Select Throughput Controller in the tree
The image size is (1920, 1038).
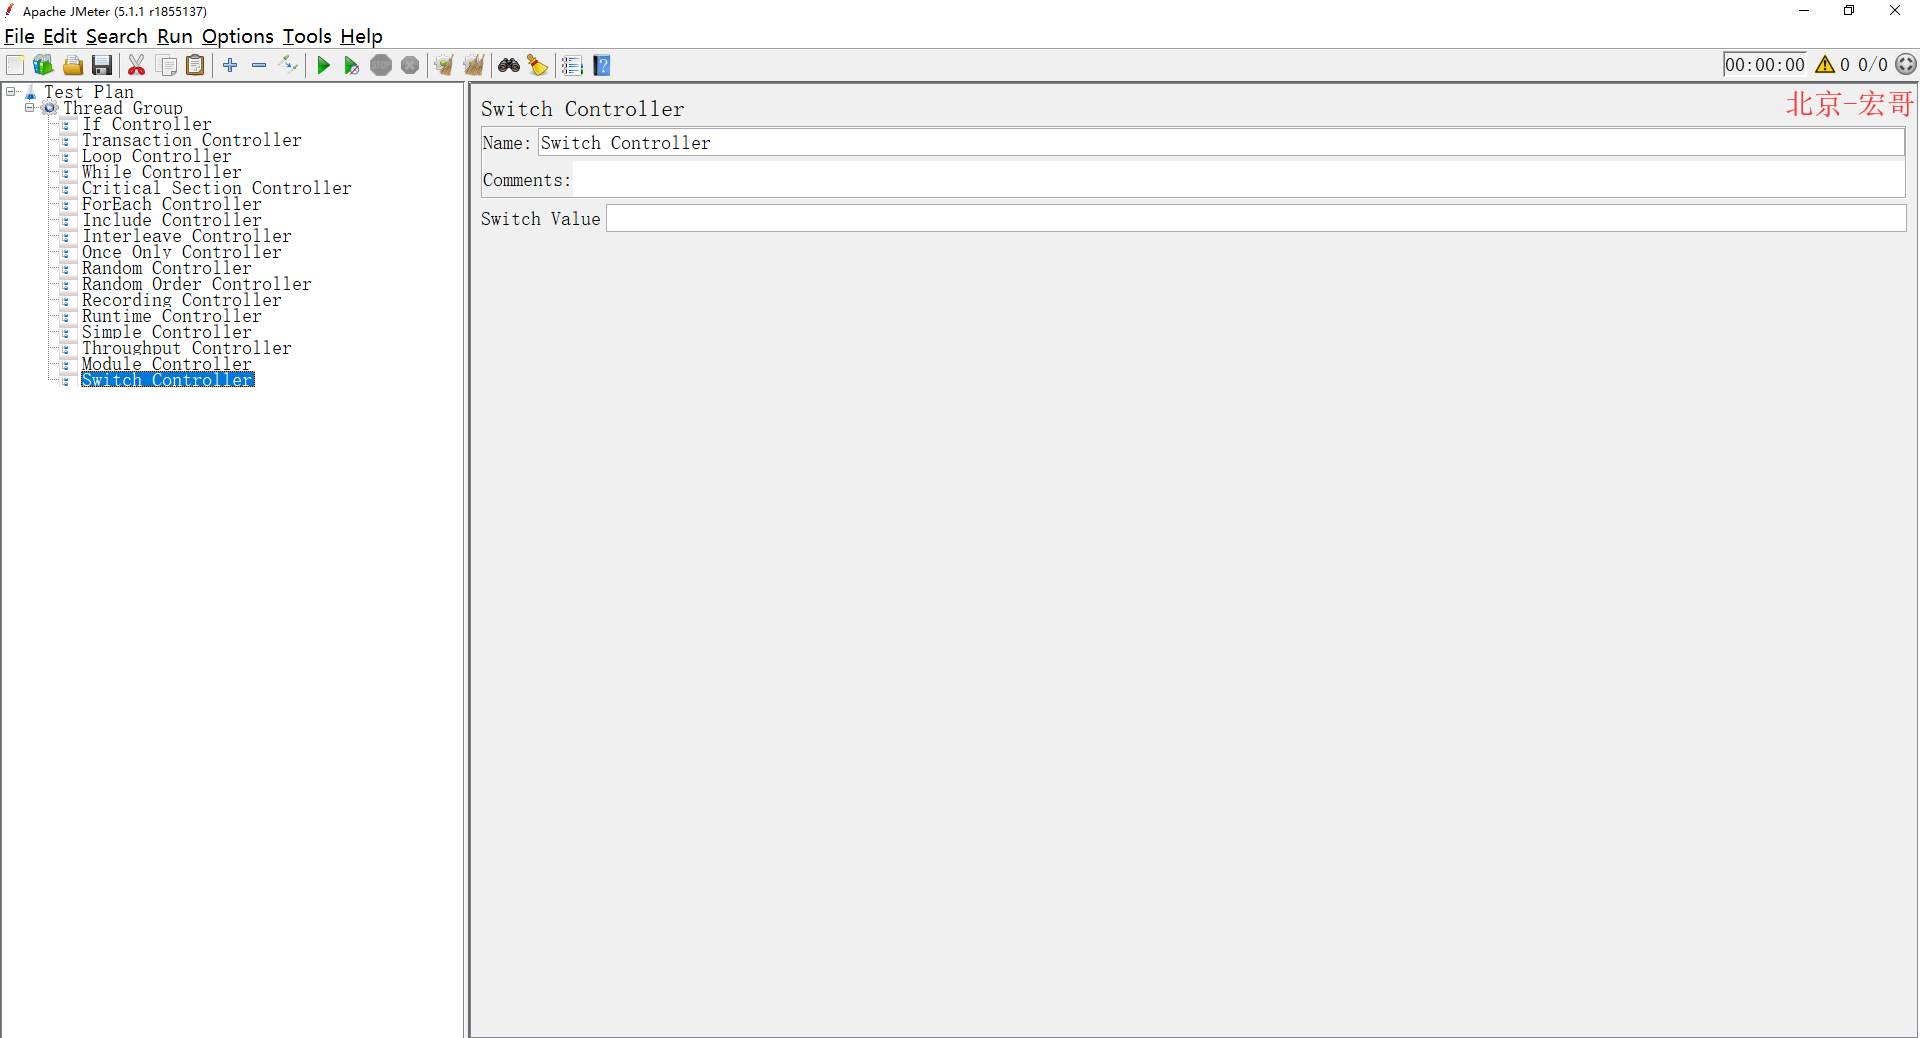click(x=187, y=348)
